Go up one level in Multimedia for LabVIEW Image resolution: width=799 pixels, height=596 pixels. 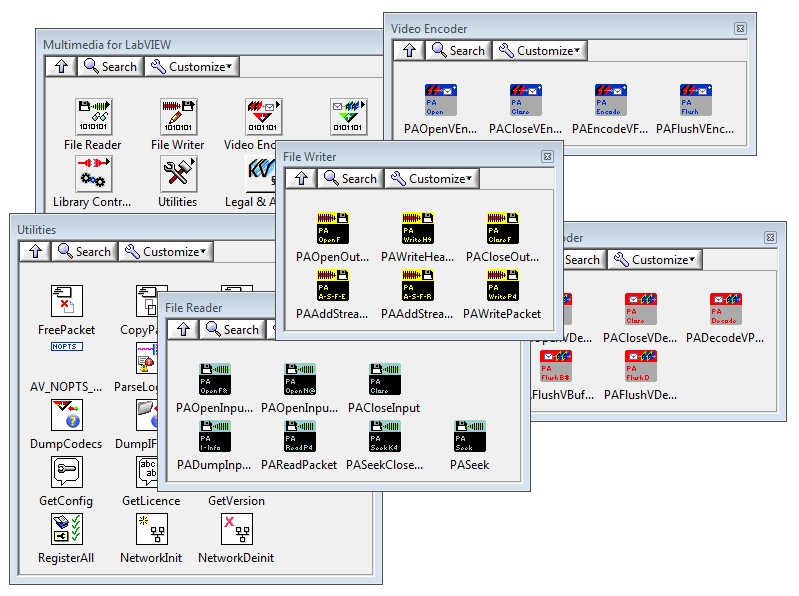62,67
